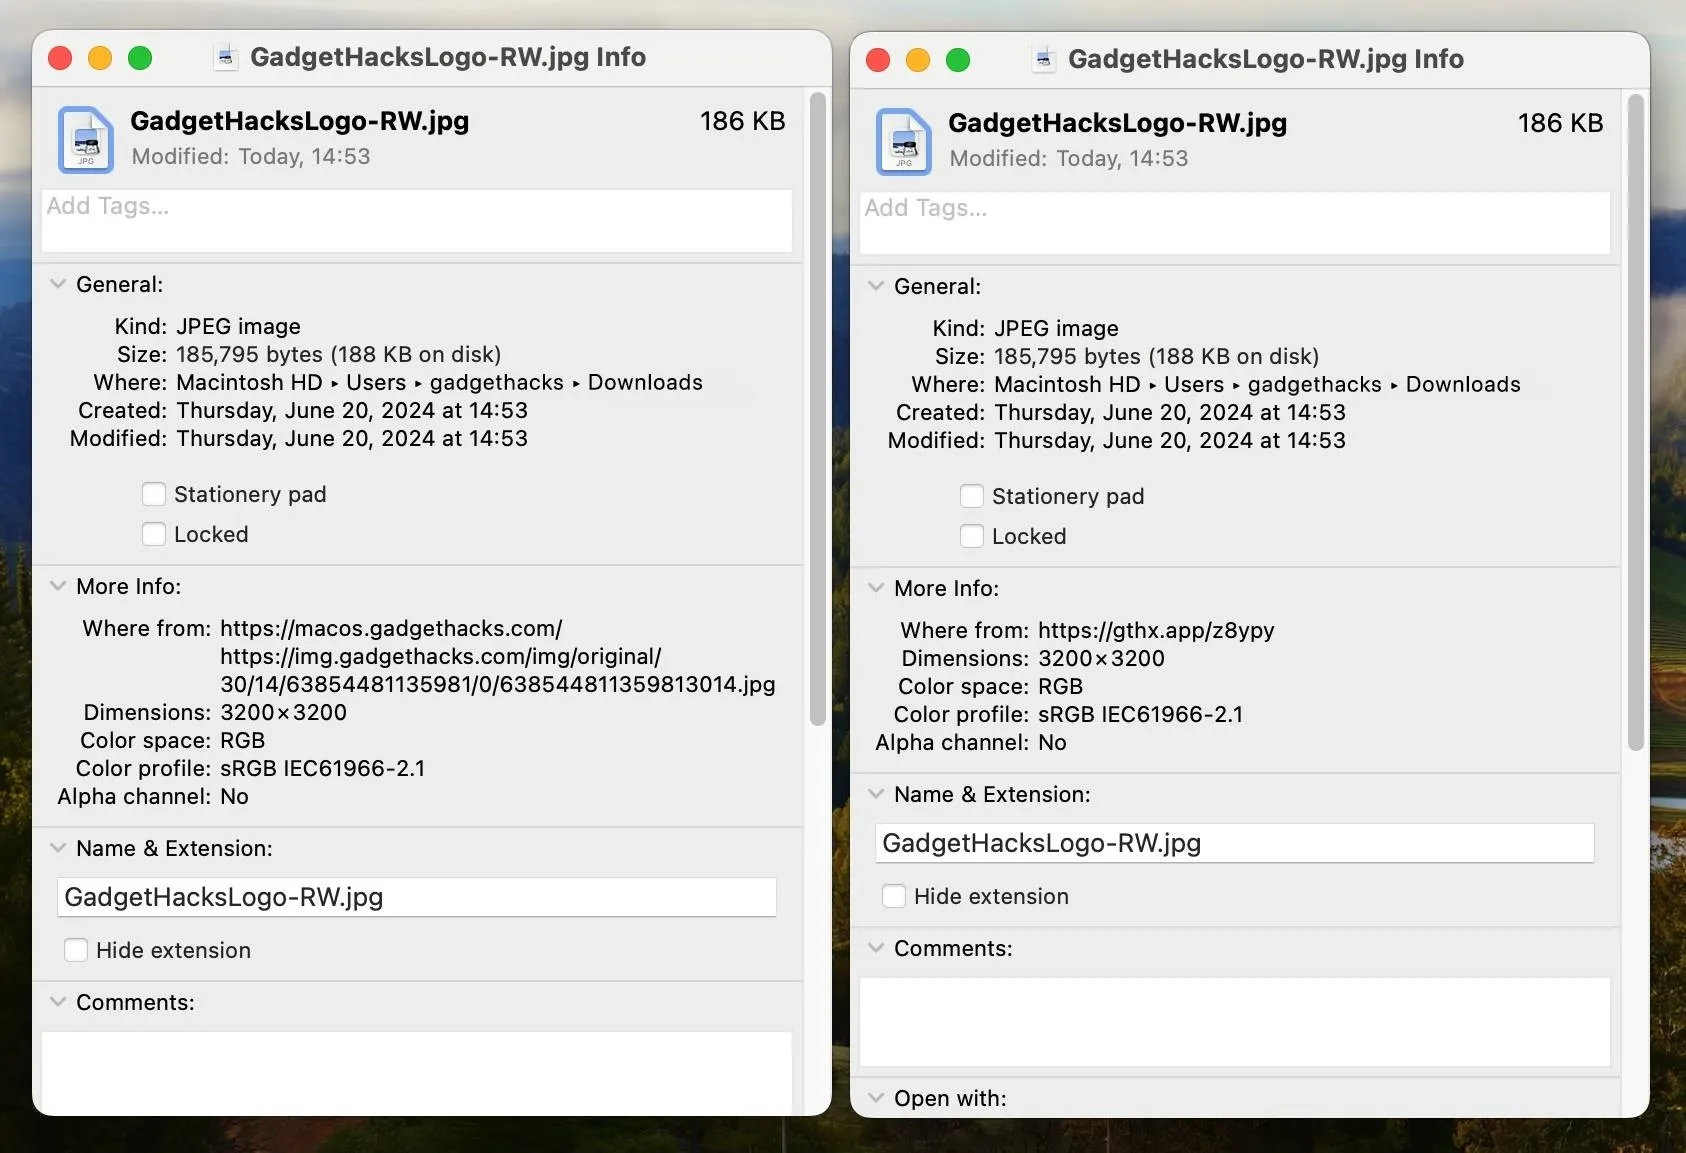Click Size 185,795 bytes value in left window

click(338, 354)
